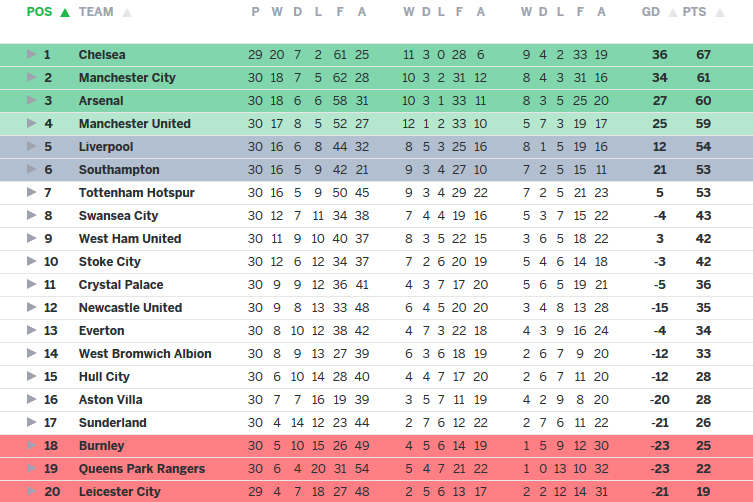Open the Southampton team link
The width and height of the screenshot is (753, 502).
point(119,169)
